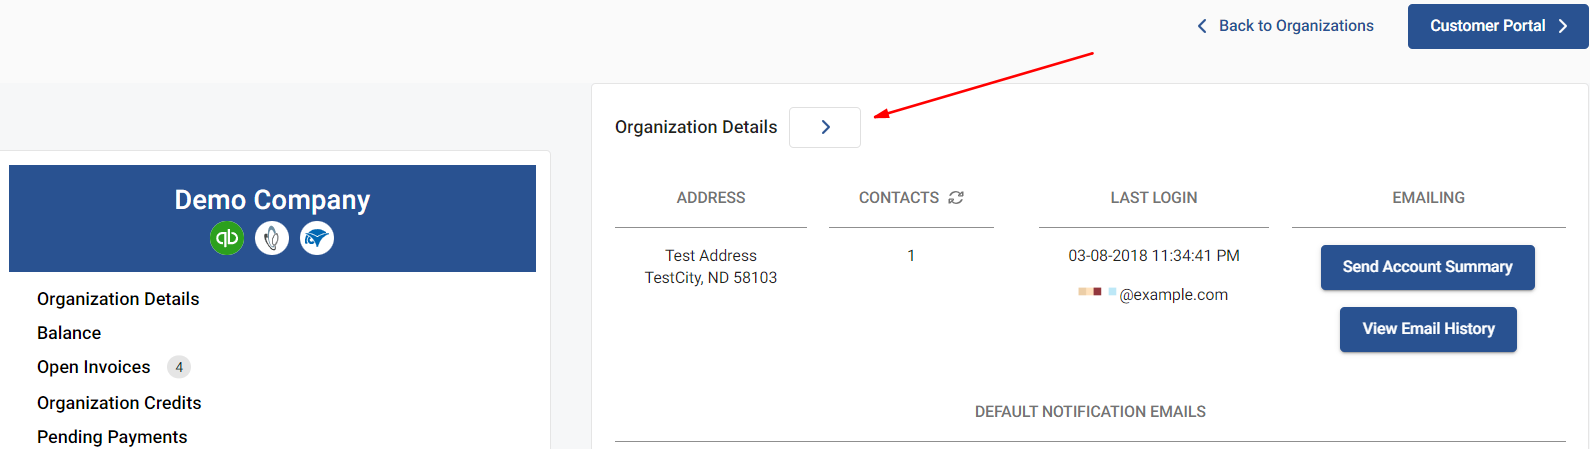
Task: Click the contacts count of 1
Action: coord(911,256)
